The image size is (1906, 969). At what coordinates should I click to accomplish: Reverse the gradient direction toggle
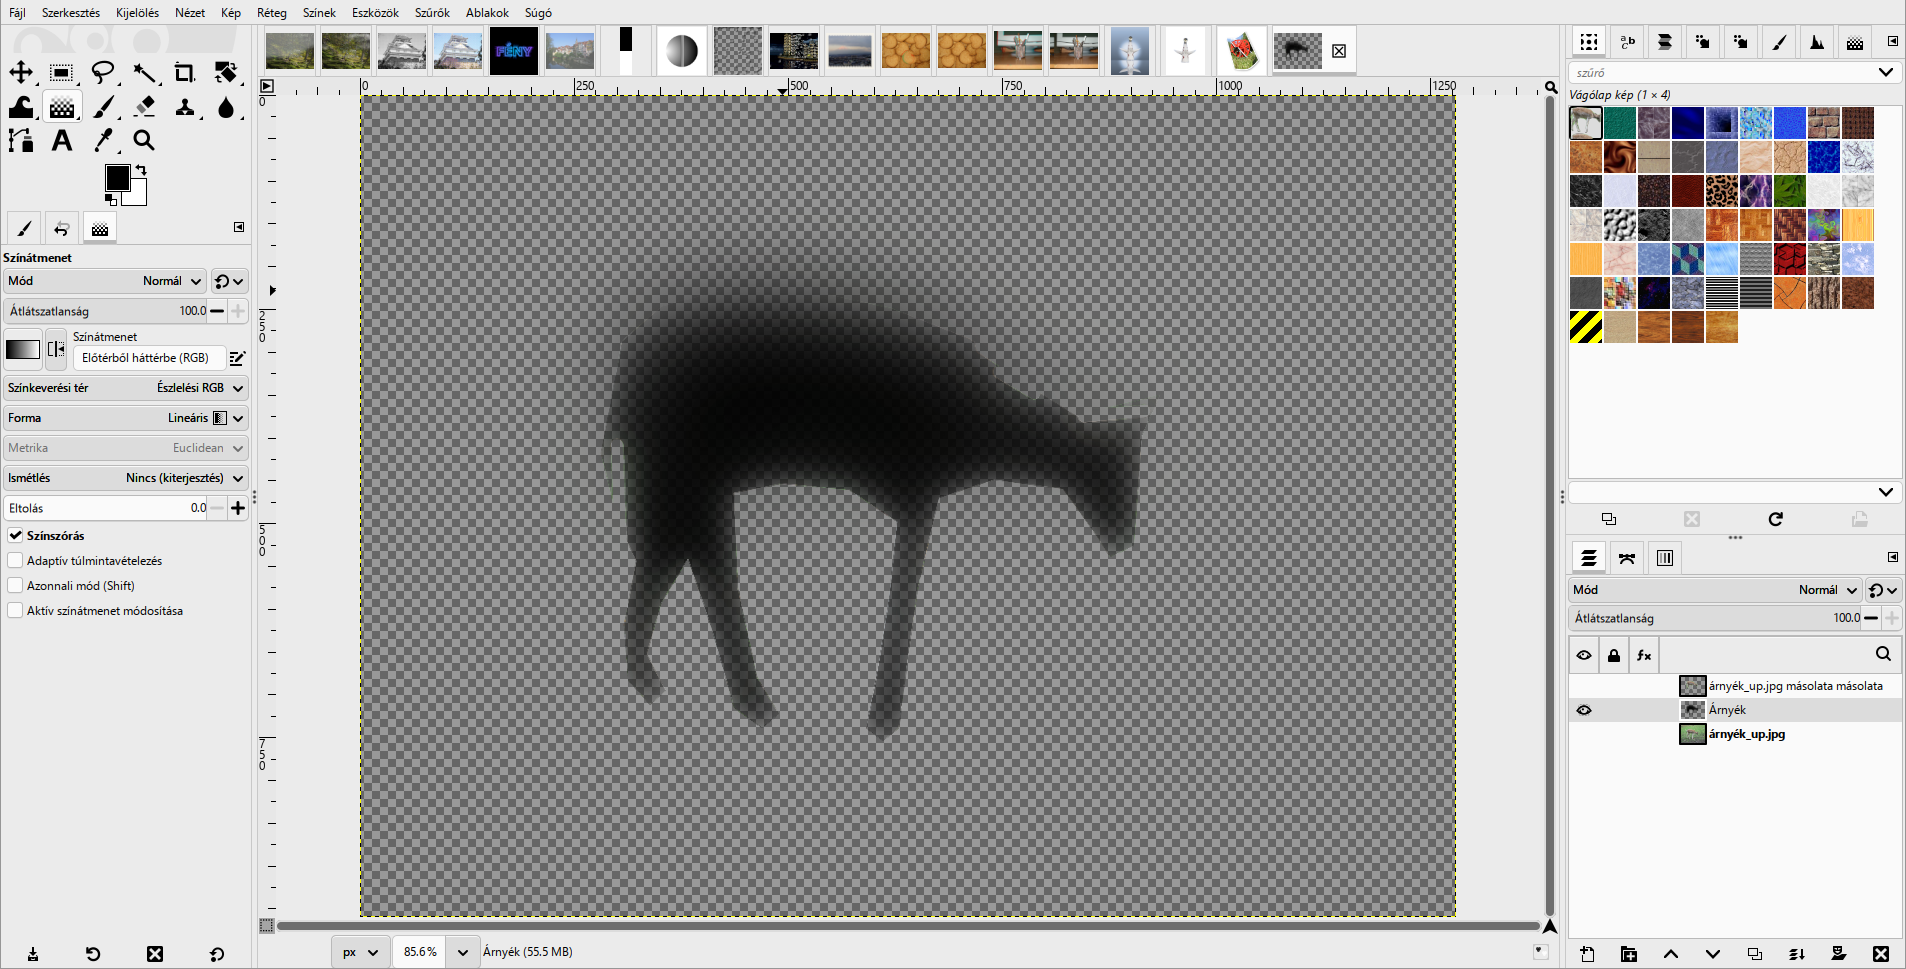click(56, 349)
